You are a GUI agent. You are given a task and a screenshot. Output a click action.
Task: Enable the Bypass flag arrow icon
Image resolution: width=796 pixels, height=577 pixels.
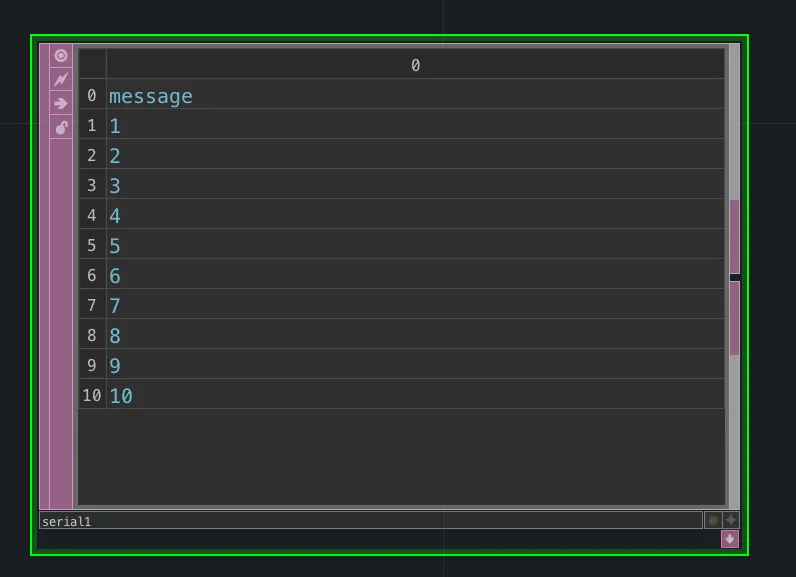61,103
